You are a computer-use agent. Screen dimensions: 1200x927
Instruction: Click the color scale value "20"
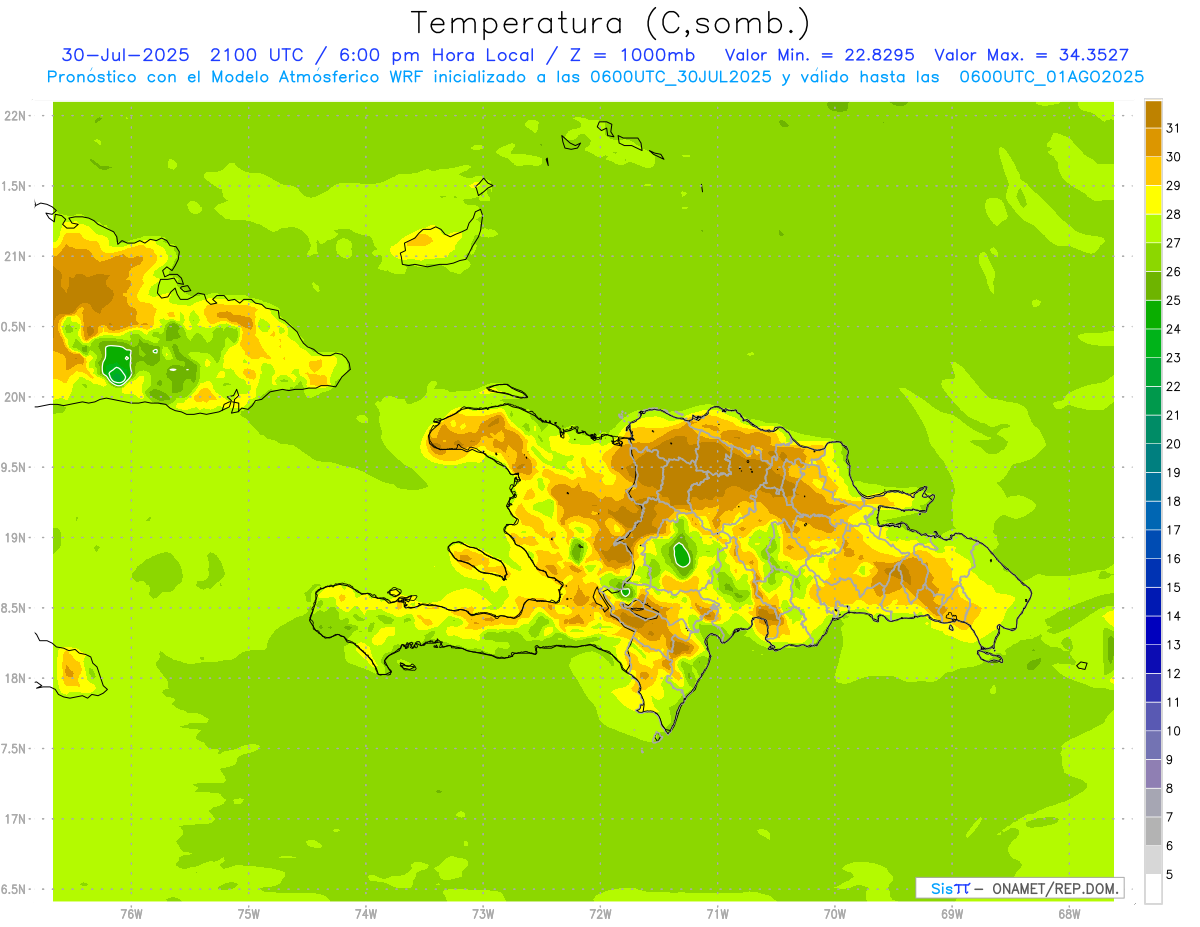(1173, 444)
